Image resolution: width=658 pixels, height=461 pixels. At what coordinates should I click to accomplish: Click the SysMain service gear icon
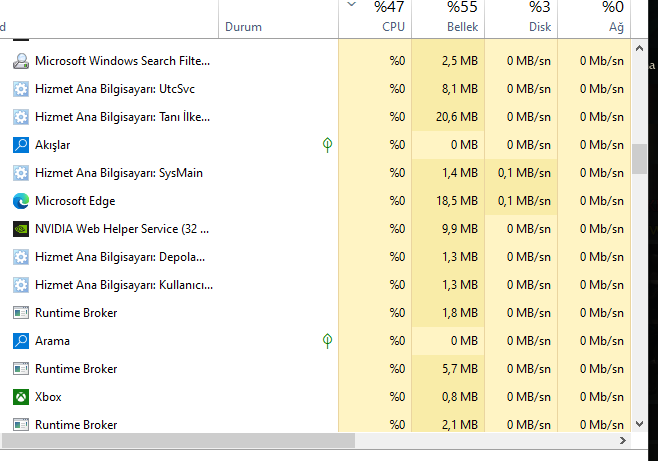pyautogui.click(x=21, y=173)
